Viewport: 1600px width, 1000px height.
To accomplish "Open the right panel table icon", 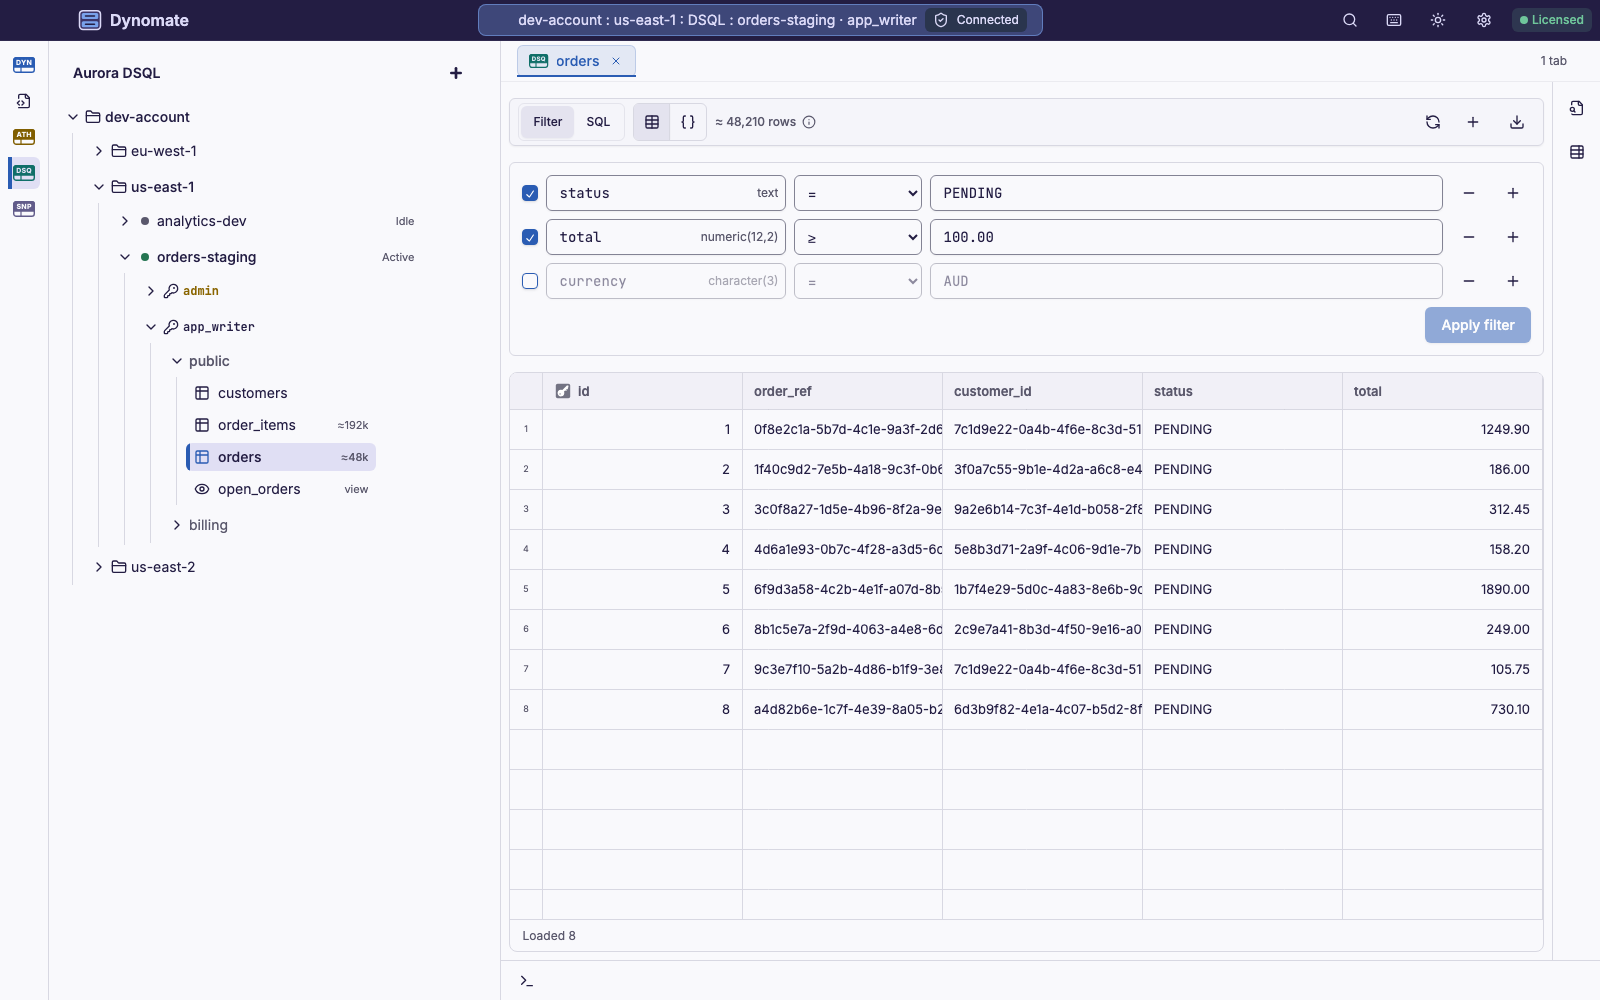I will tap(1577, 152).
